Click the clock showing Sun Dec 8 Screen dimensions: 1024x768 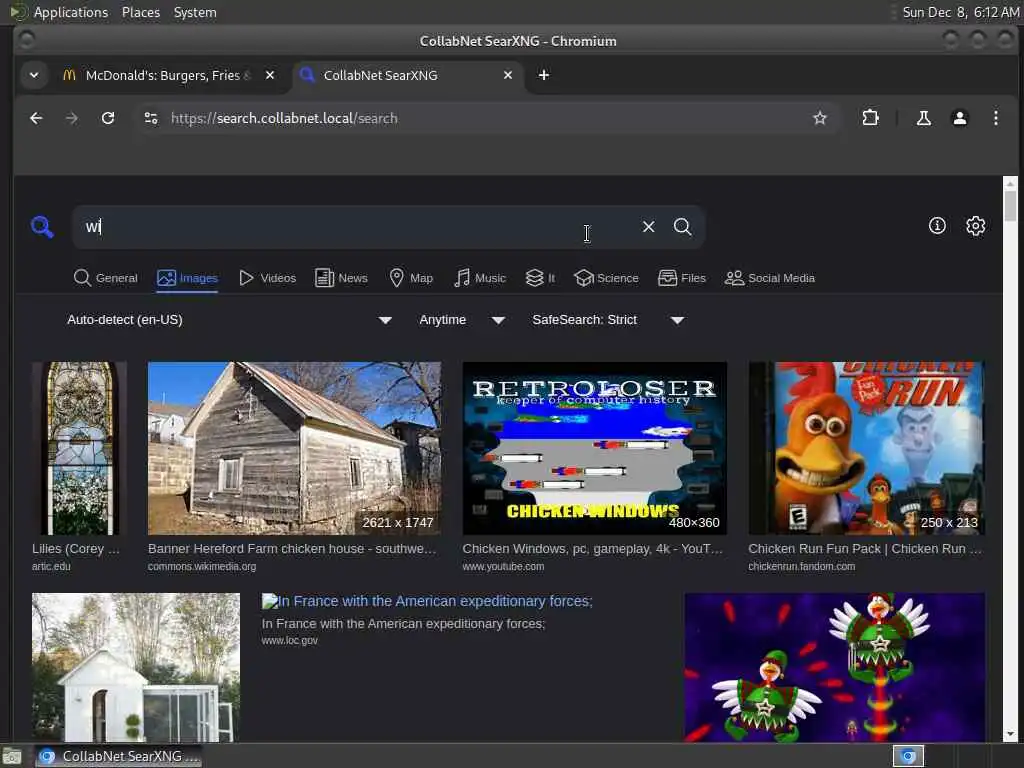[x=960, y=12]
